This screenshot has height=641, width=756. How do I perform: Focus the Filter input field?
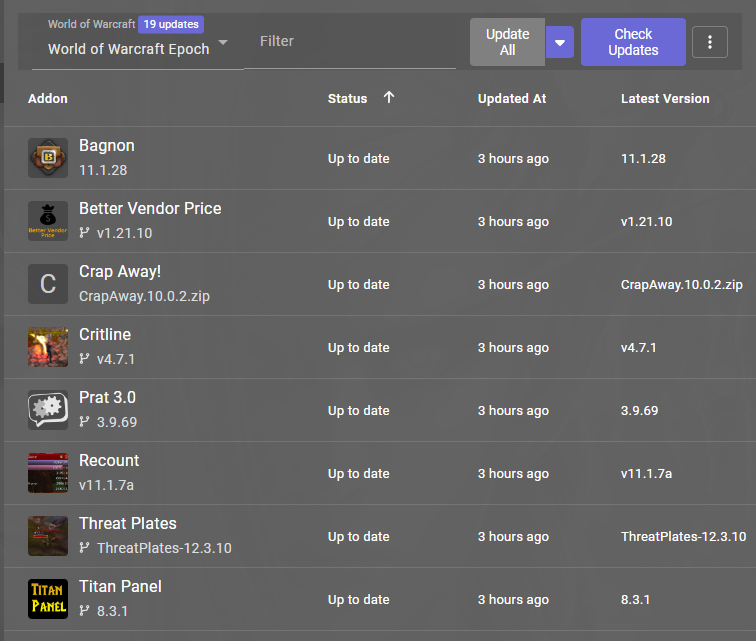click(350, 41)
